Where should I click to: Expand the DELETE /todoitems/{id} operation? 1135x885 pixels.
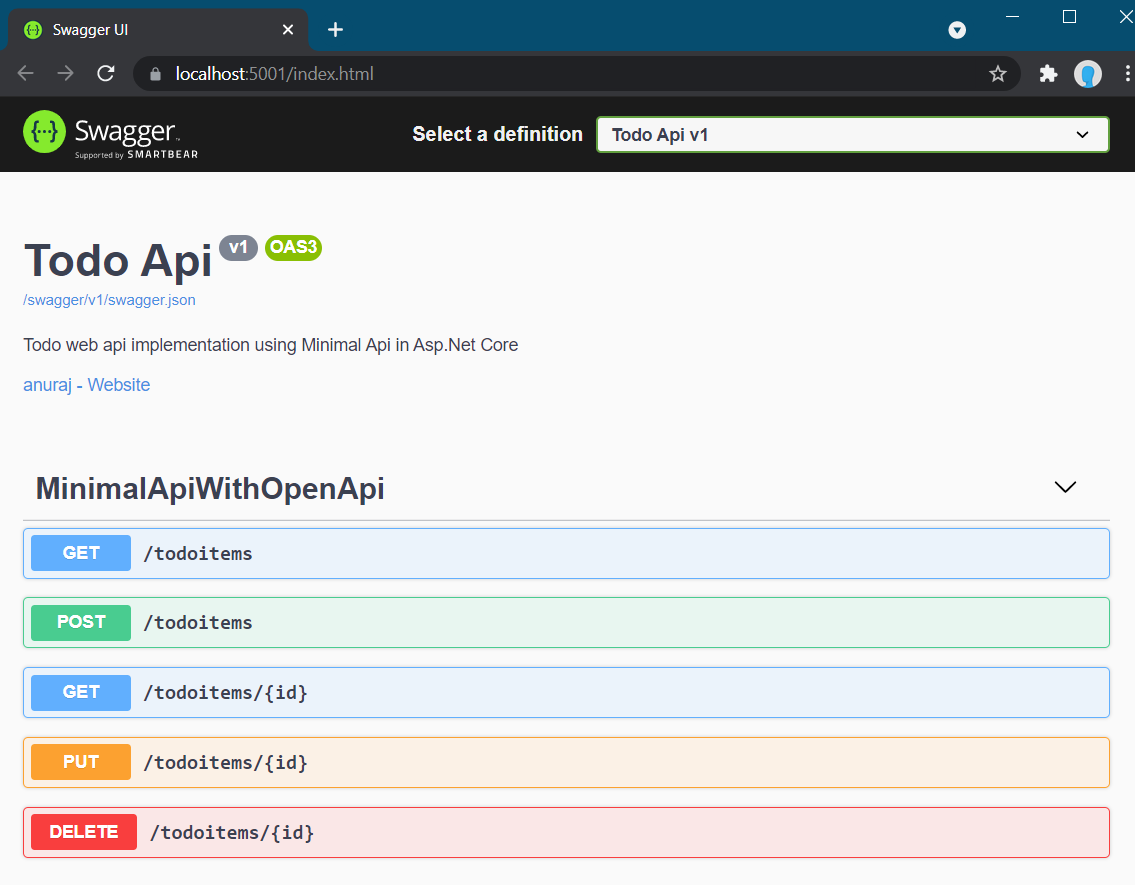pos(566,832)
